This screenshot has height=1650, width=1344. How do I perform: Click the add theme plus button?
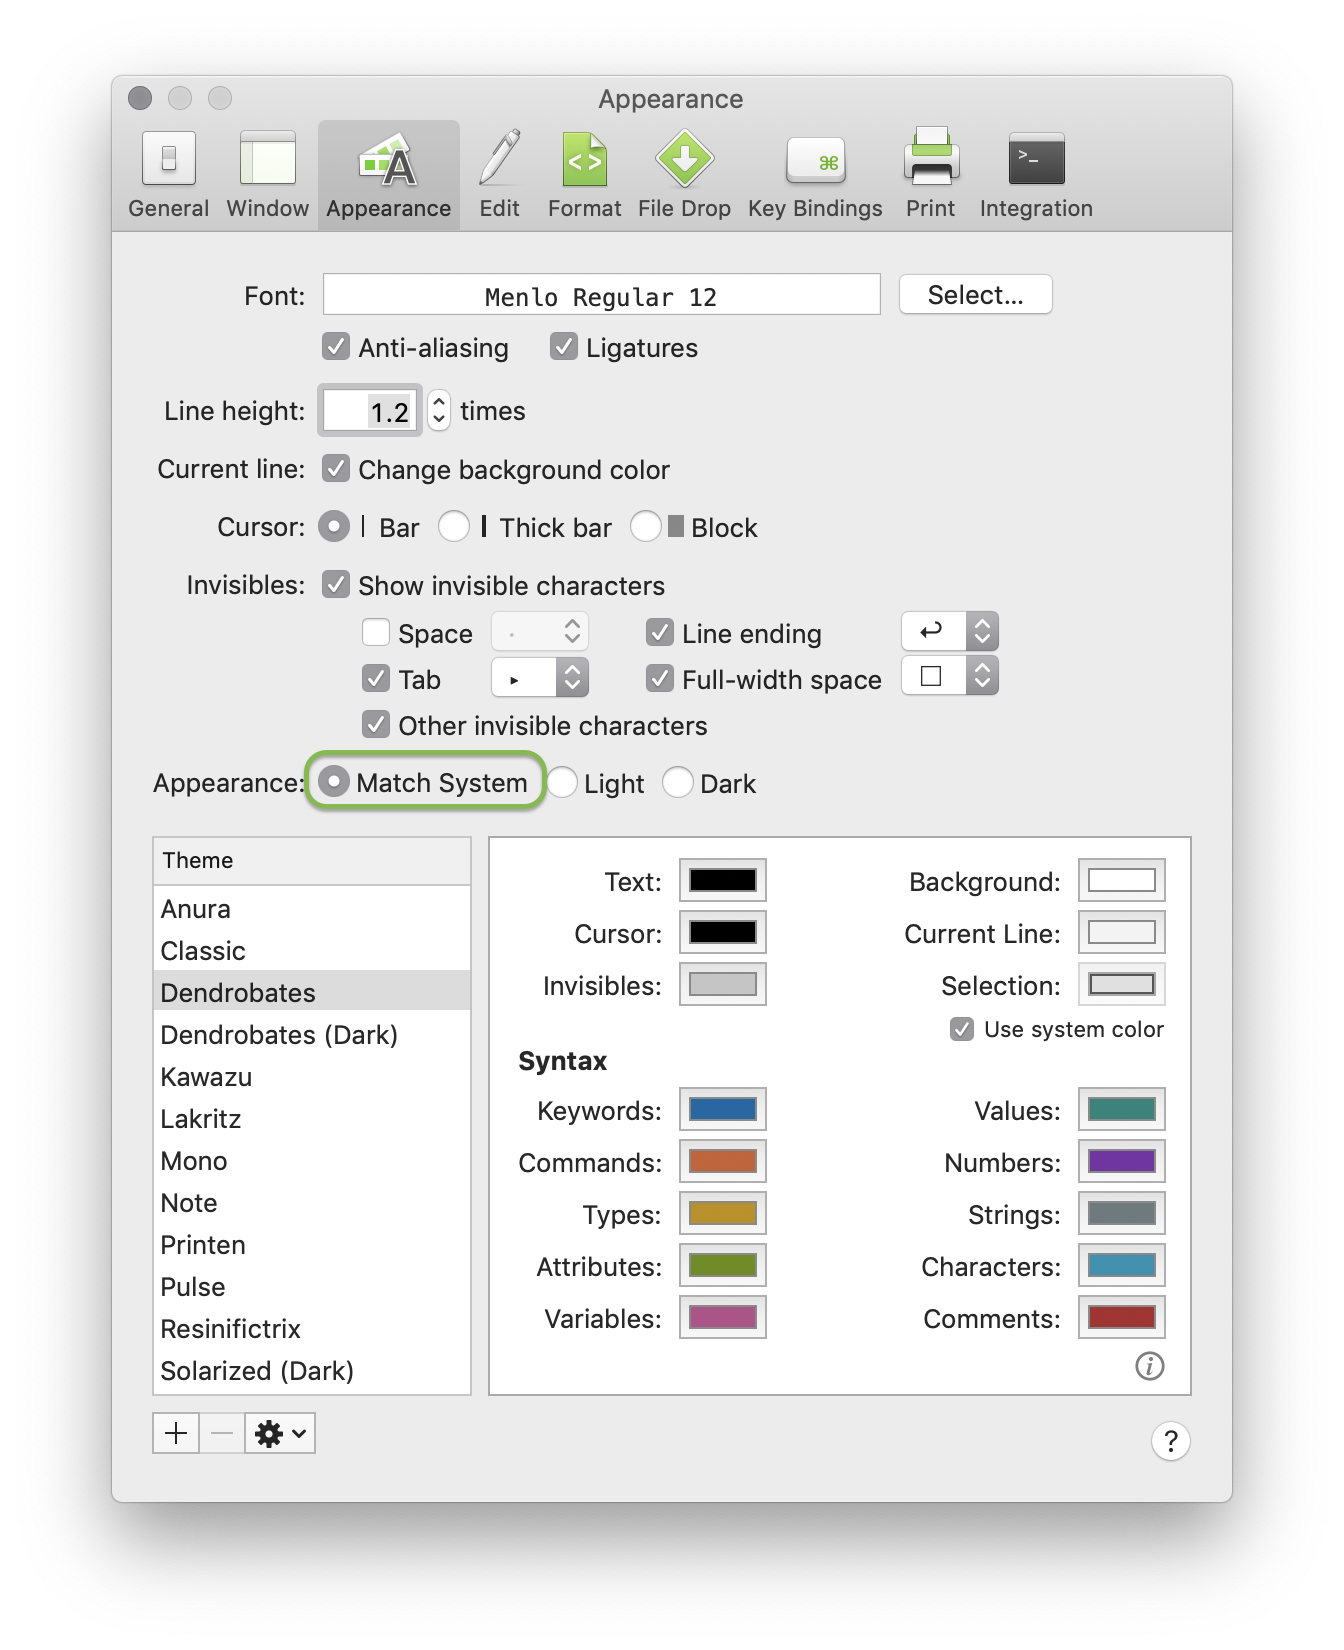[176, 1433]
